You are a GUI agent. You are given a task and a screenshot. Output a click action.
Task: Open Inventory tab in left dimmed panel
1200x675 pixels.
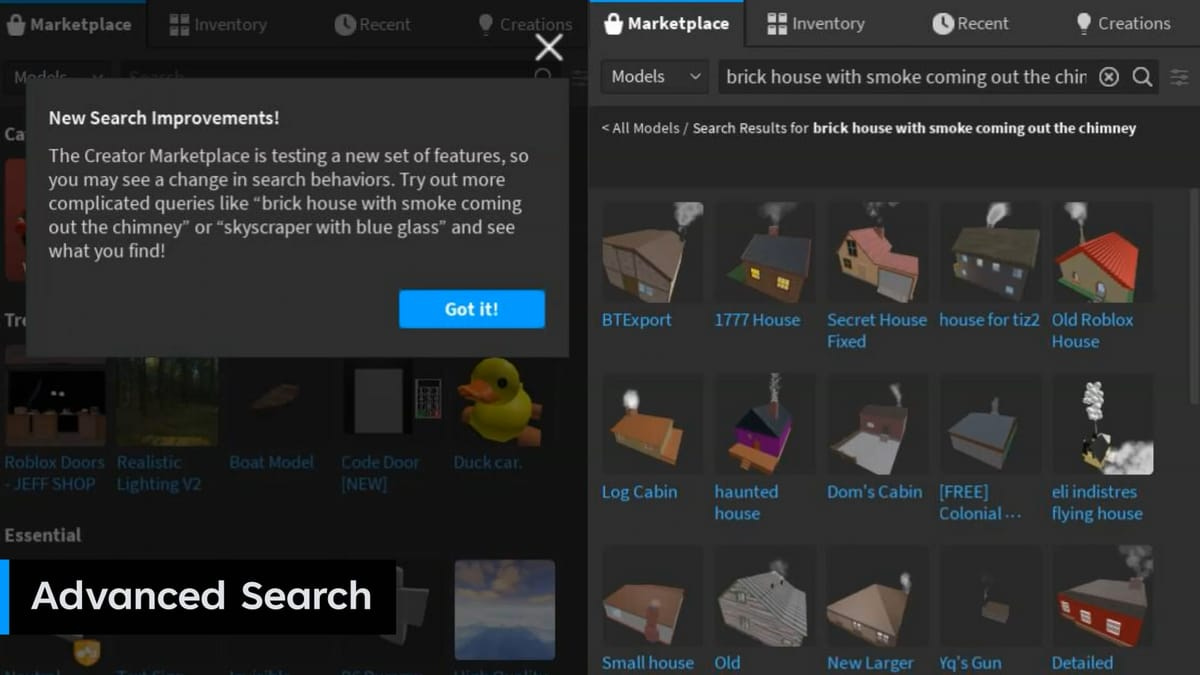tap(218, 24)
